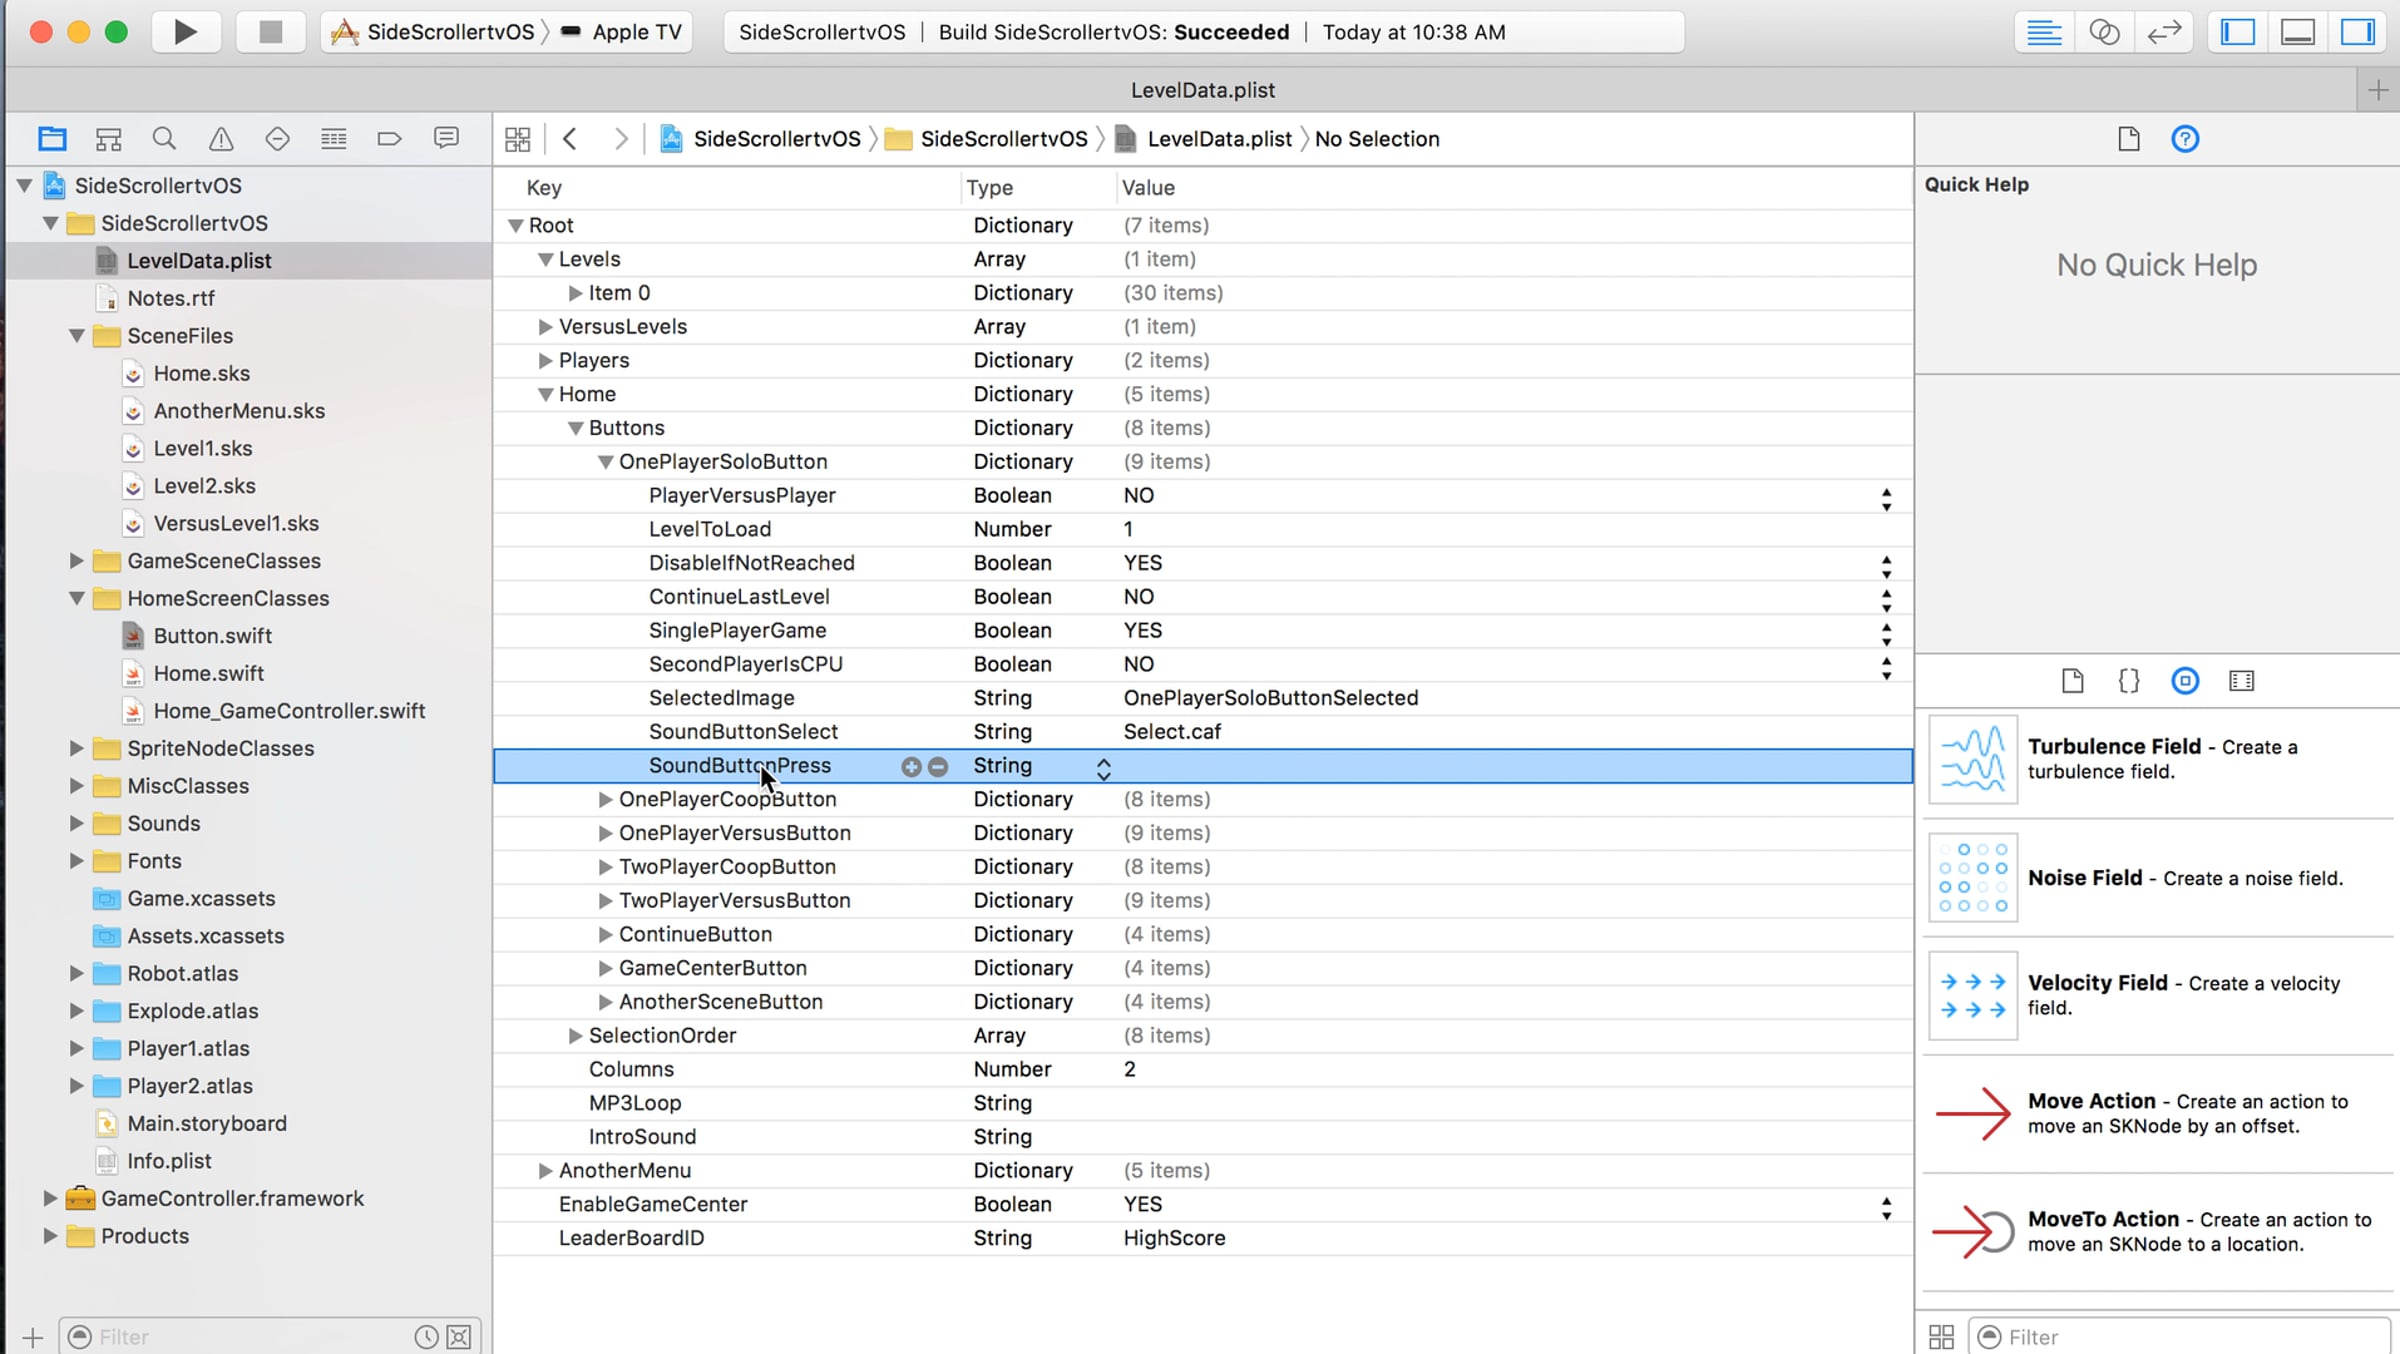Go back to previous file
Screen dimensions: 2400x1354
coord(570,139)
